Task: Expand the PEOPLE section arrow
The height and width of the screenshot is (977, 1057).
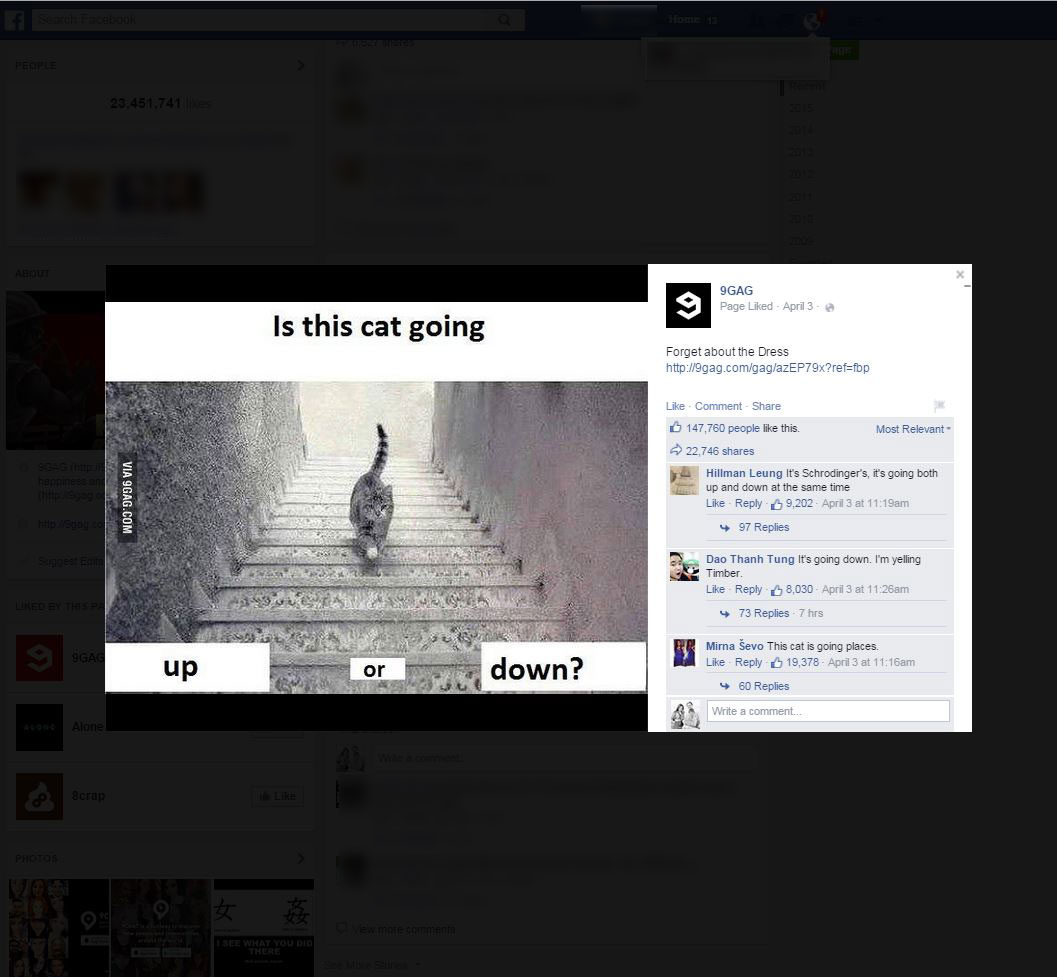Action: (x=301, y=65)
